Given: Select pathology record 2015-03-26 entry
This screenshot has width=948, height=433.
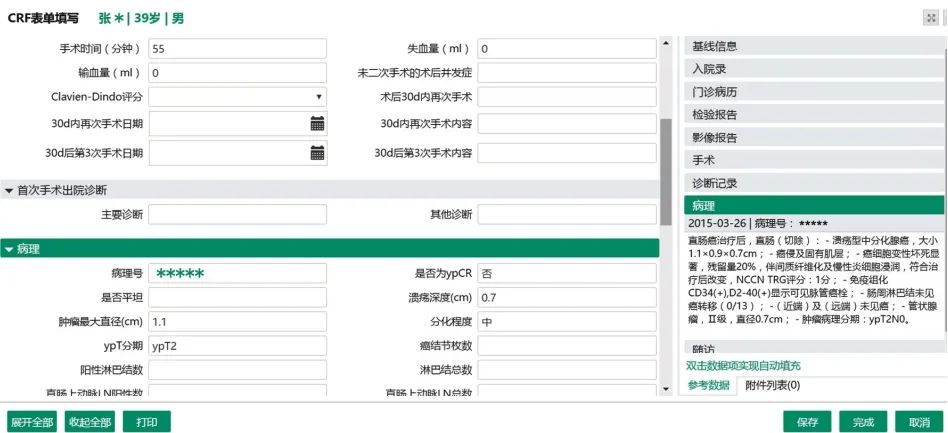Looking at the screenshot, I should (x=814, y=223).
